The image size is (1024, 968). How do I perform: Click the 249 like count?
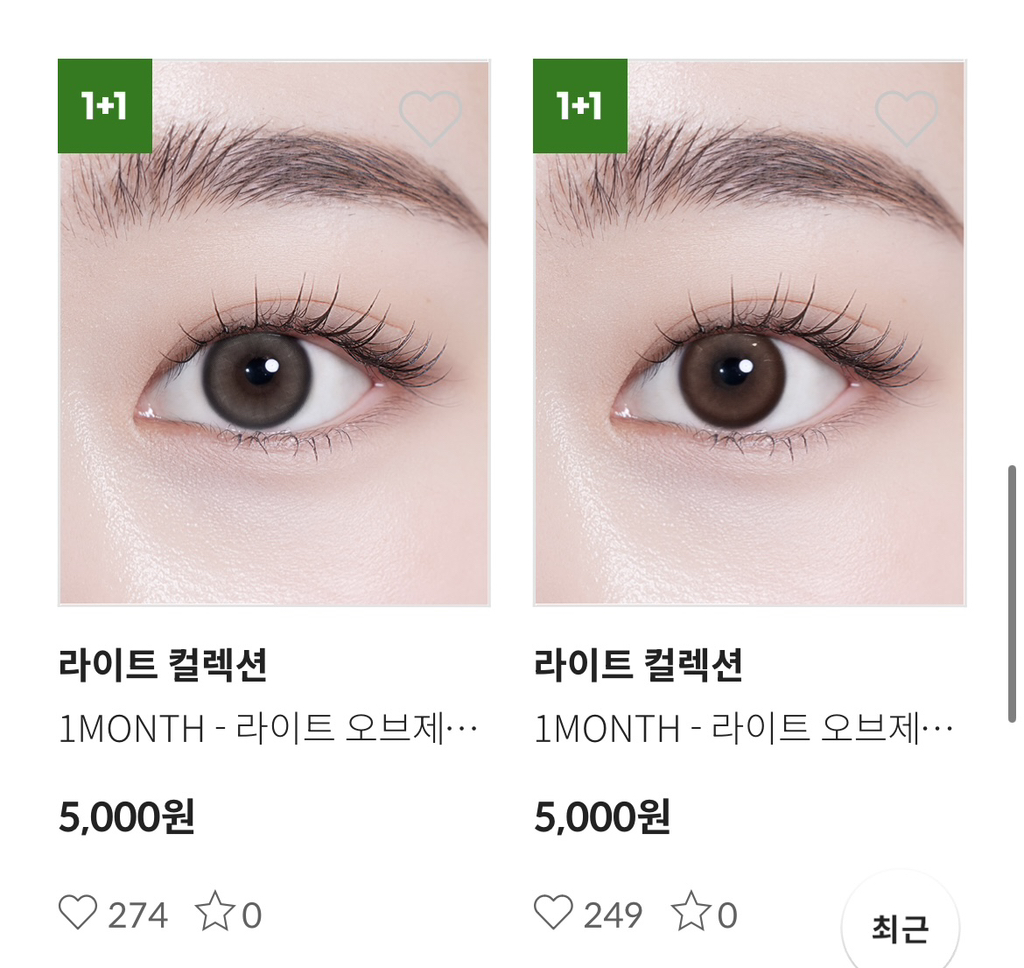coord(613,915)
